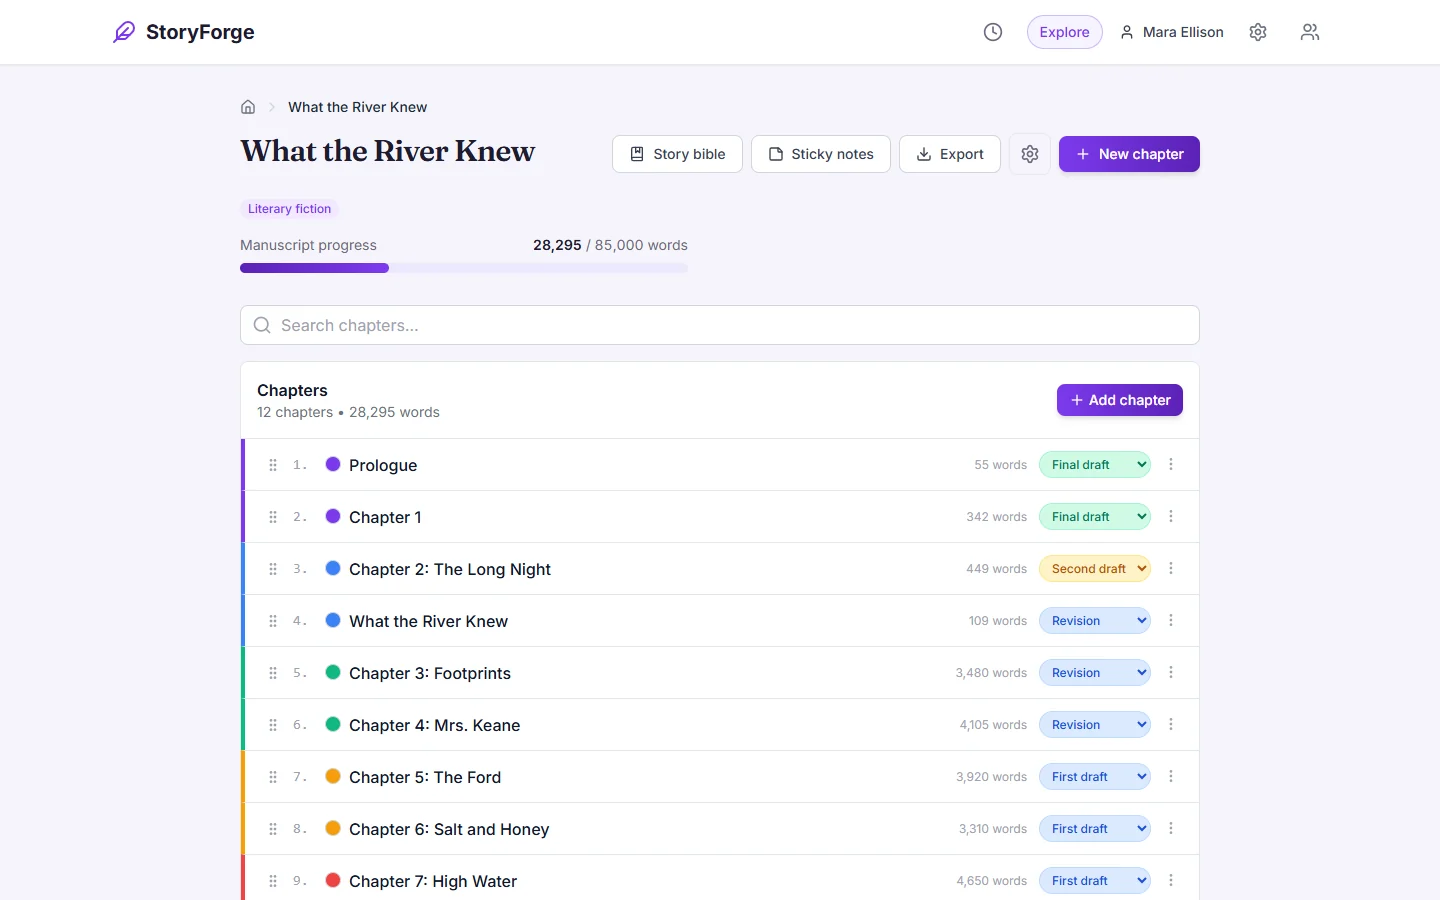Change status of What the River Knew chapter
Viewport: 1440px width, 900px height.
[x=1095, y=621]
